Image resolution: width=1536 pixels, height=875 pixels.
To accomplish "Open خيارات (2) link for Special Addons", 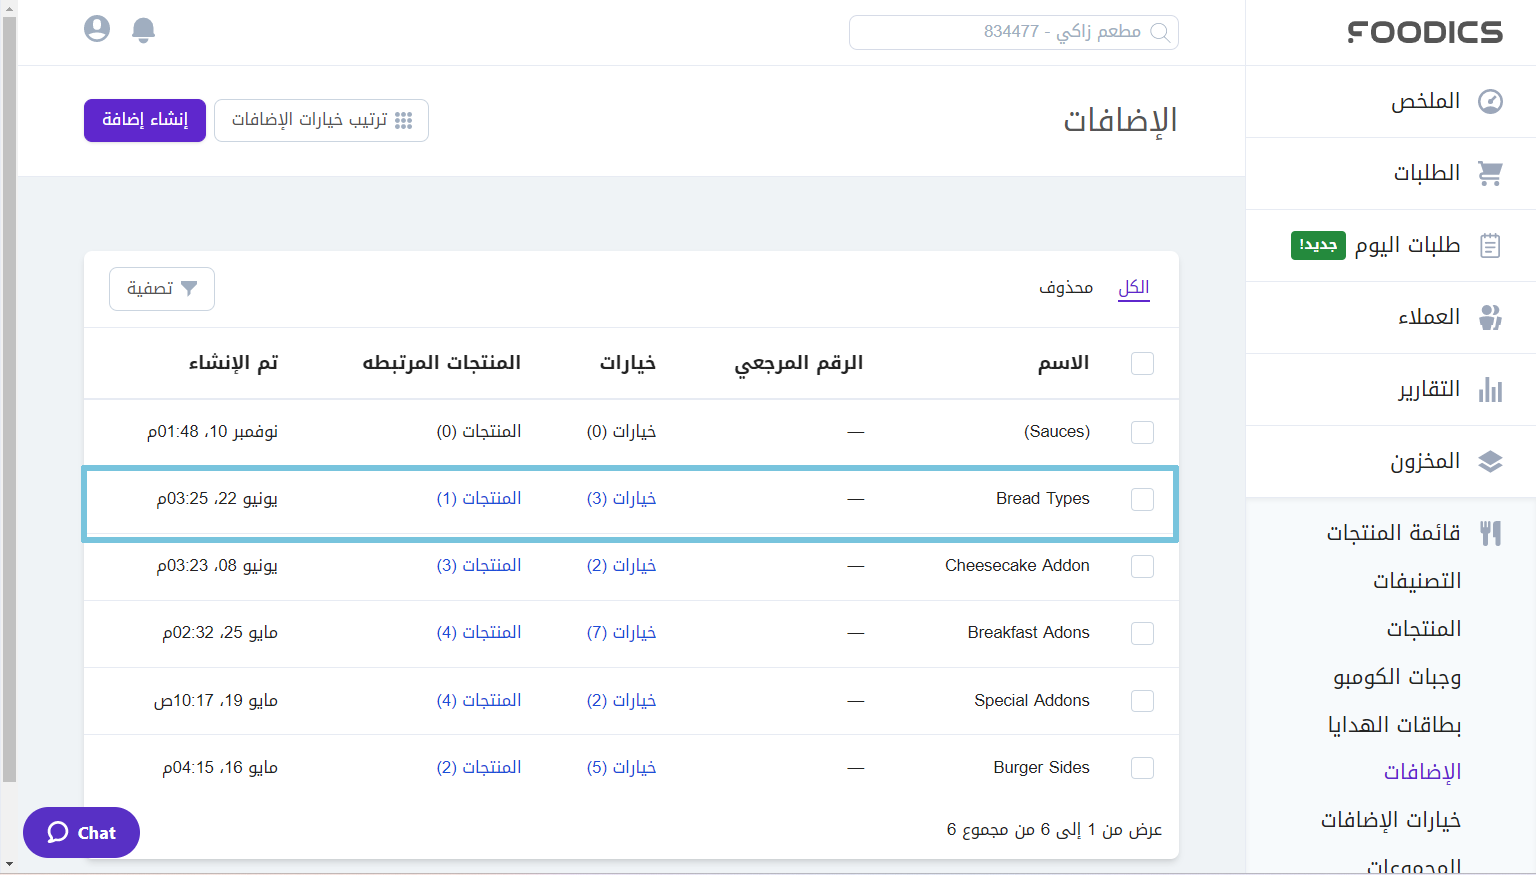I will 621,701.
